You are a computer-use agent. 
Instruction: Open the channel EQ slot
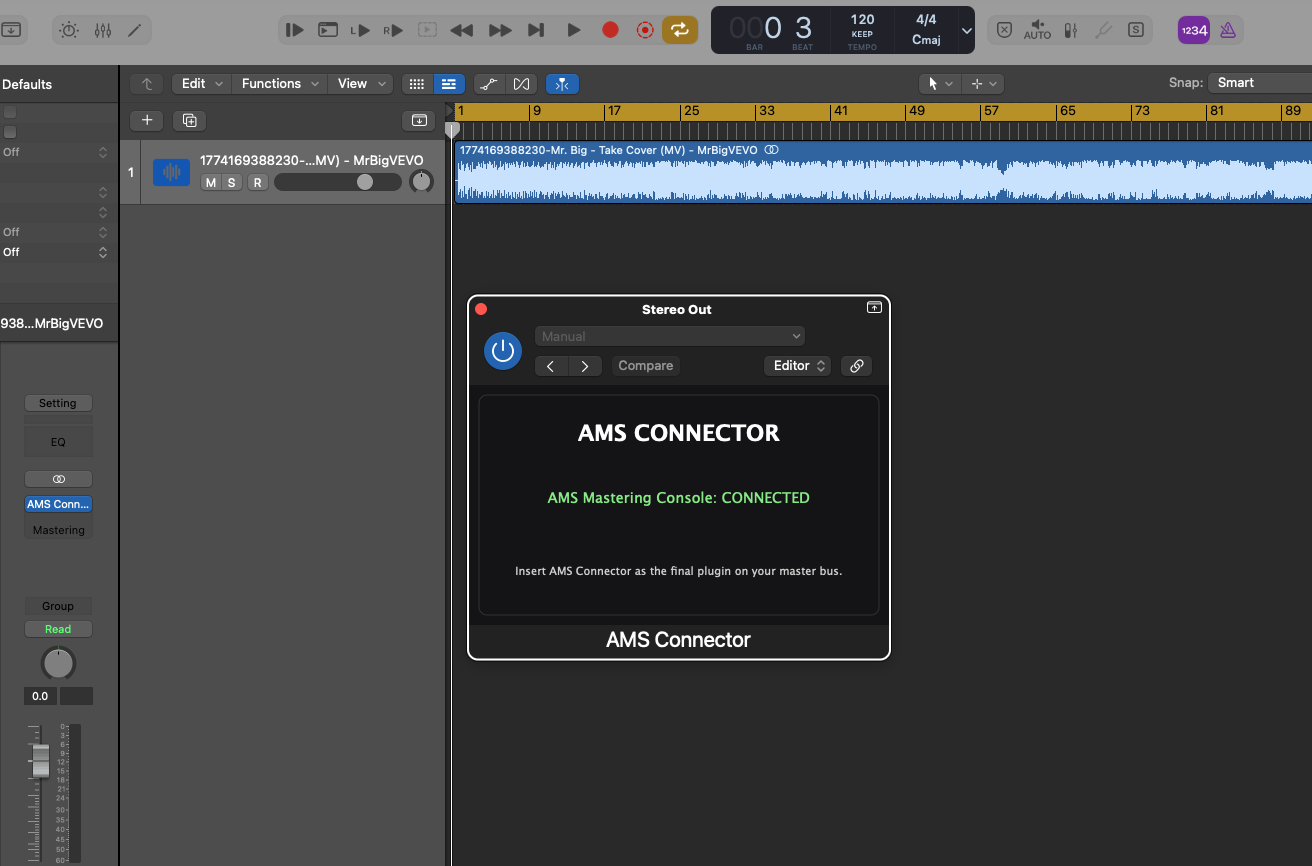point(58,442)
